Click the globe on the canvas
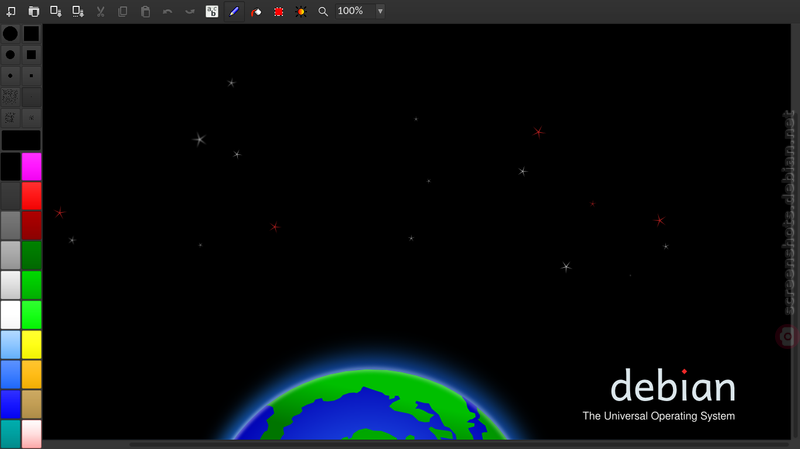 tap(372, 406)
